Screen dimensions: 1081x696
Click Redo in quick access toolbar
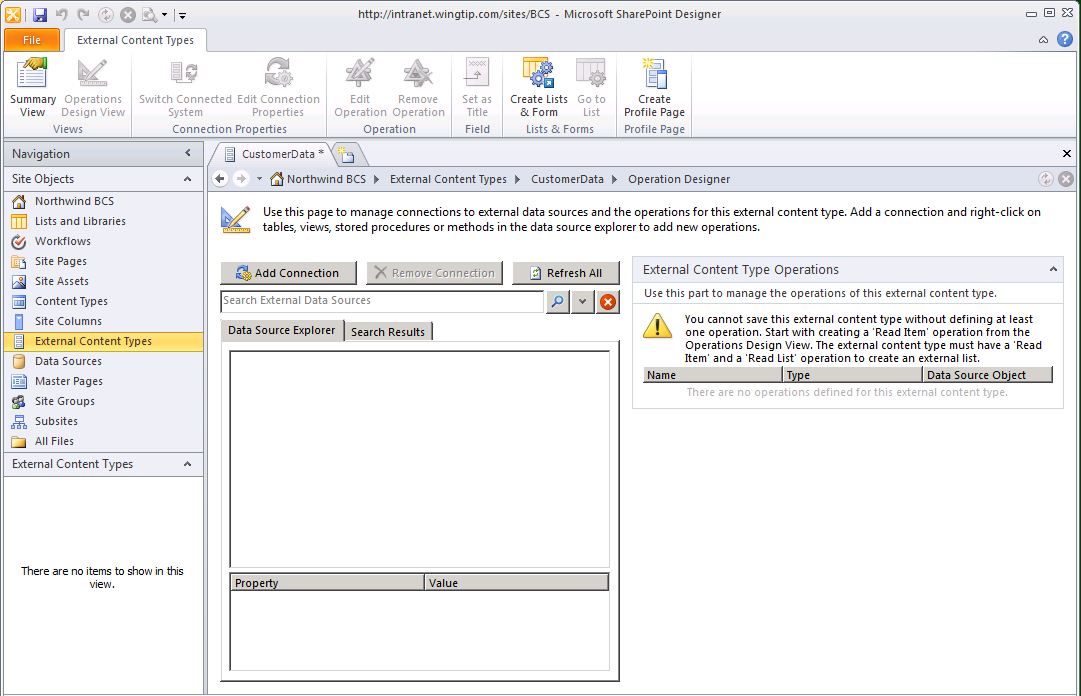click(83, 14)
